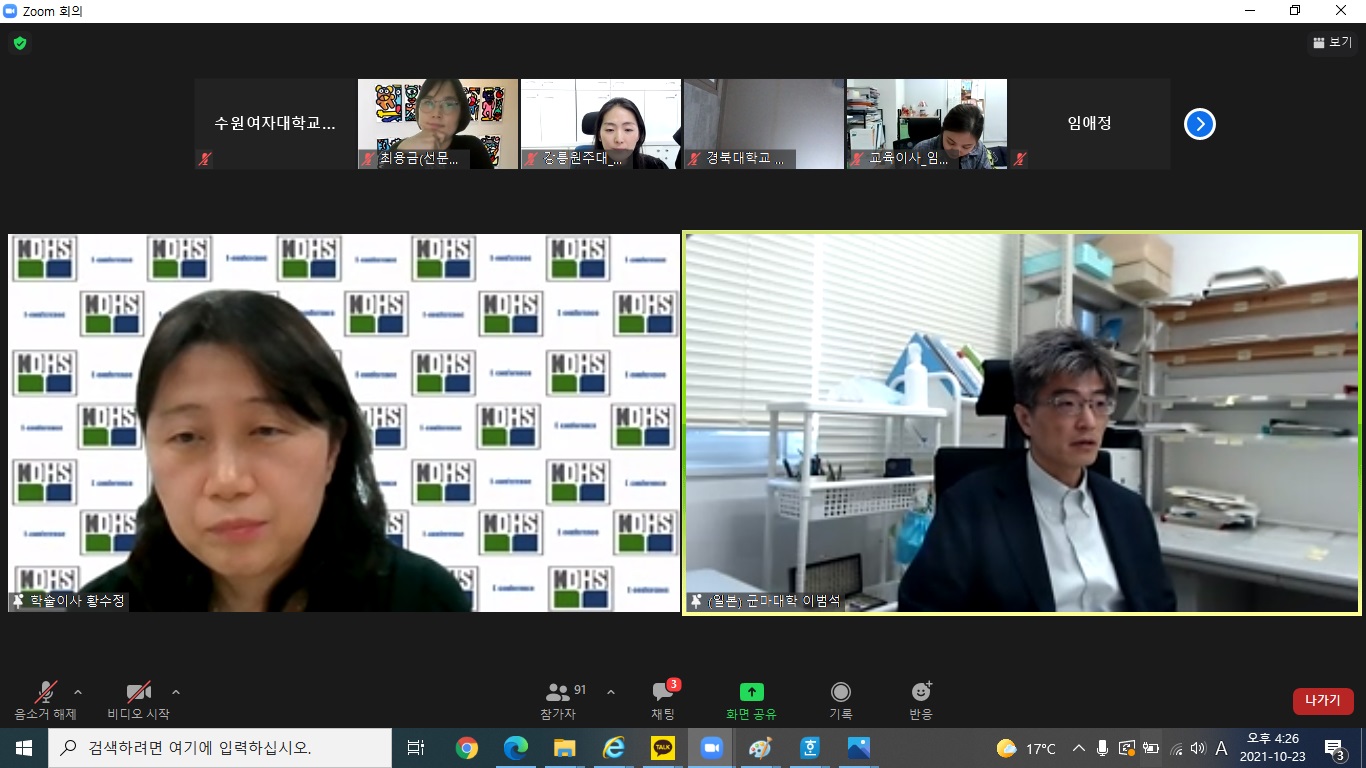The image size is (1366, 768).
Task: Open Microsoft Edge from the taskbar
Action: 516,748
